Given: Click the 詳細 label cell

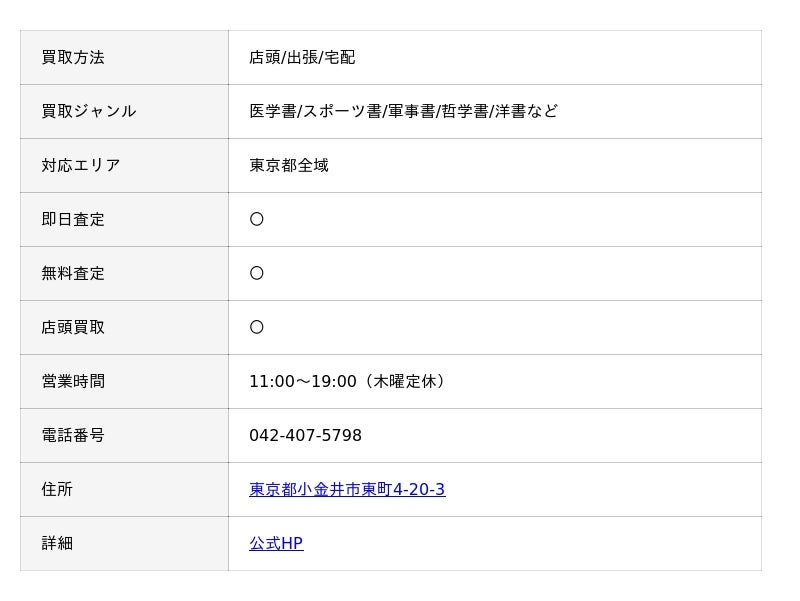Looking at the screenshot, I should click(57, 544).
